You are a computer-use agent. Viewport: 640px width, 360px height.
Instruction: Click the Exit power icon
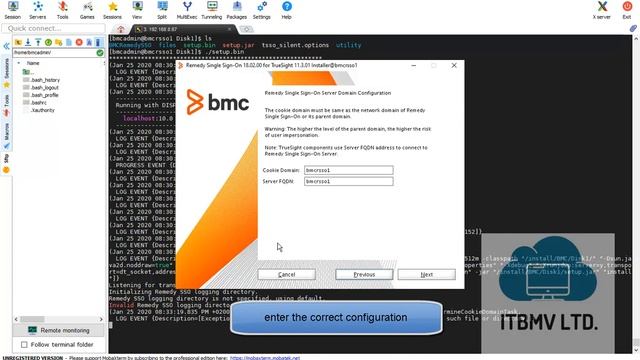tap(627, 10)
